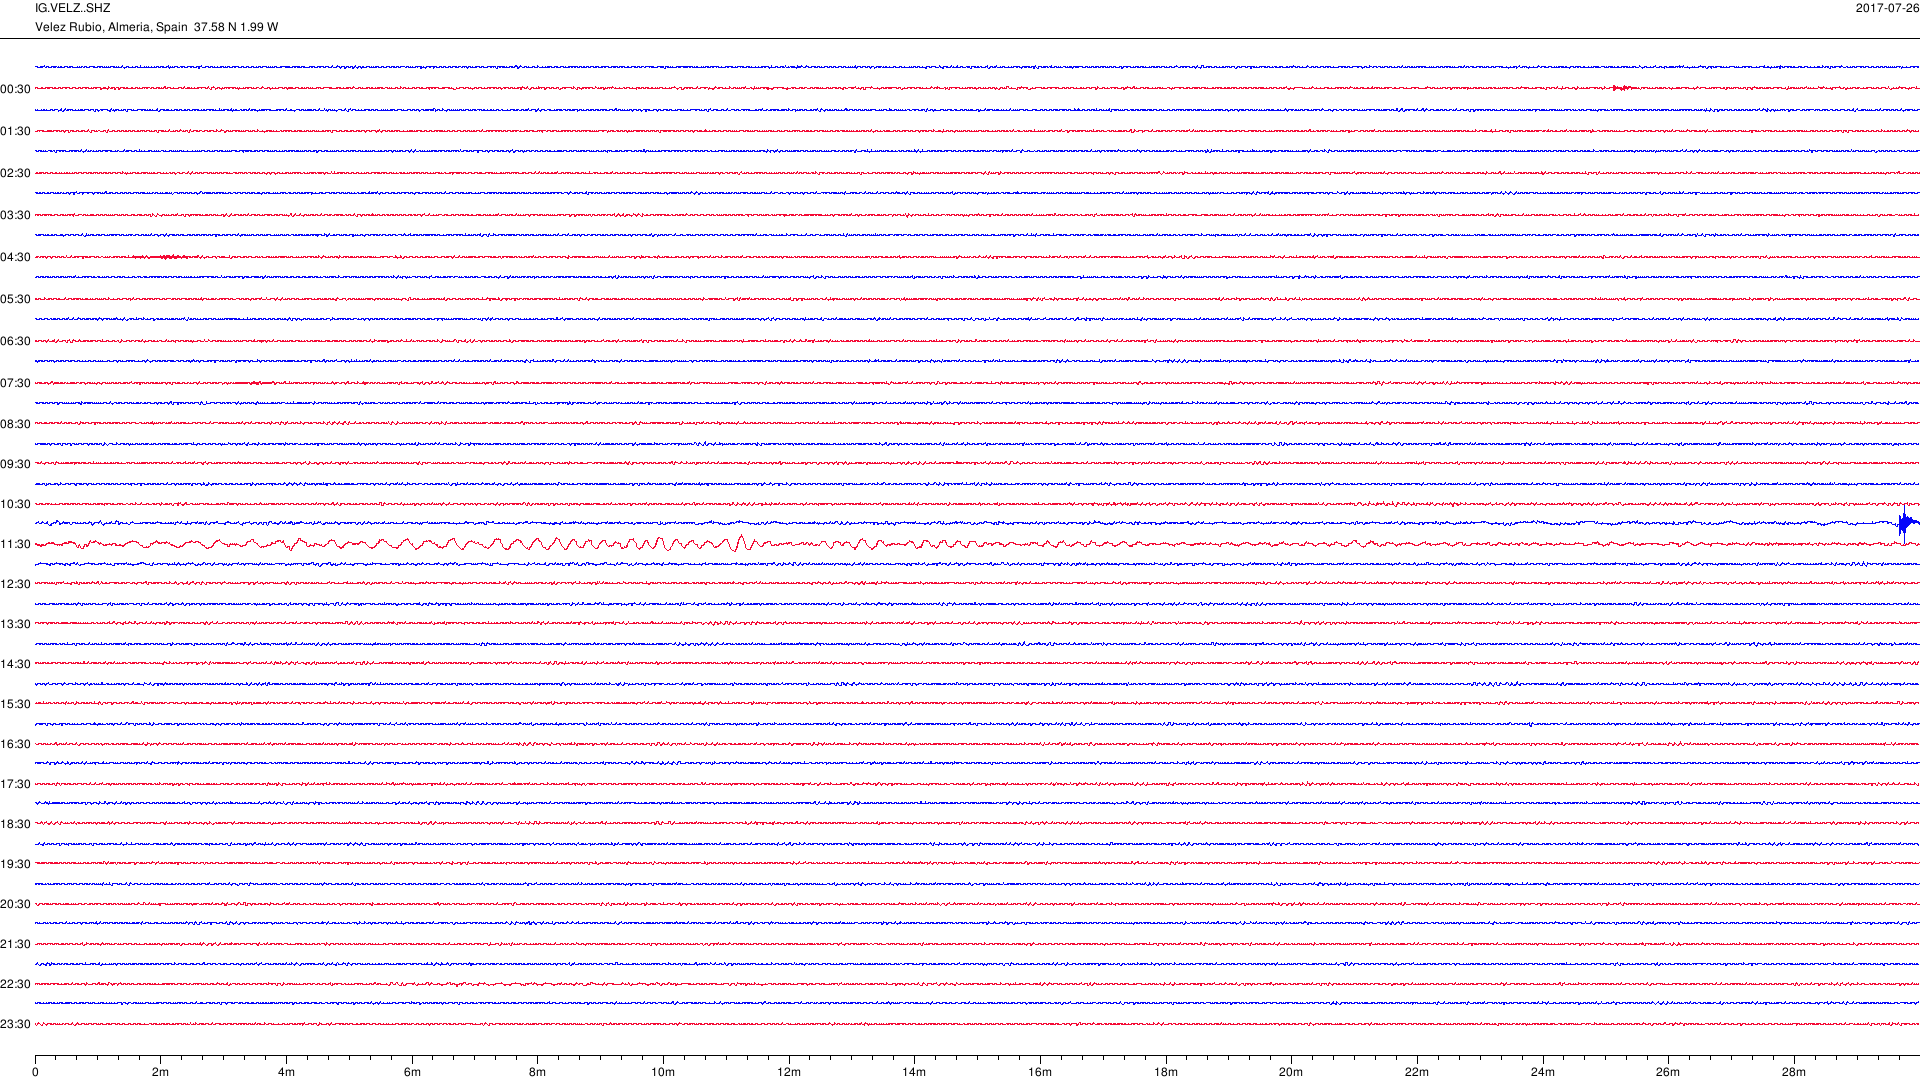Click the Velez Rubio, Almeria, Spain location text
Viewport: 1920px width, 1080px height.
[111, 27]
